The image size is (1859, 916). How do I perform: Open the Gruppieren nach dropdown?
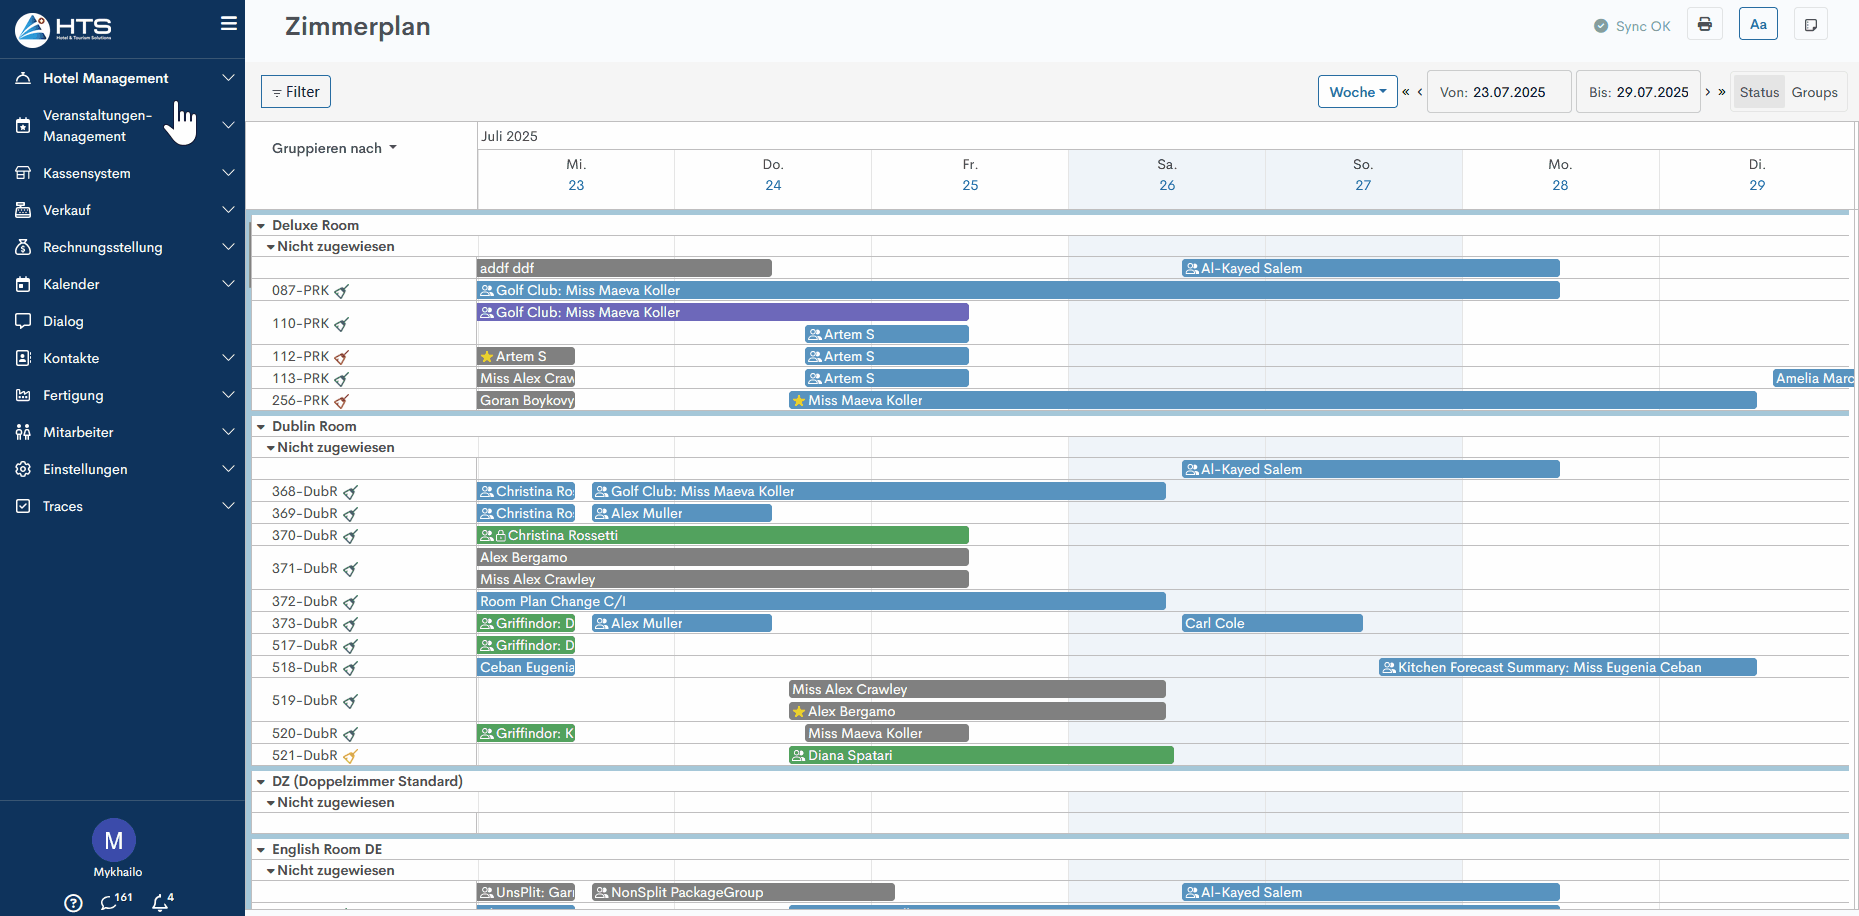tap(334, 148)
